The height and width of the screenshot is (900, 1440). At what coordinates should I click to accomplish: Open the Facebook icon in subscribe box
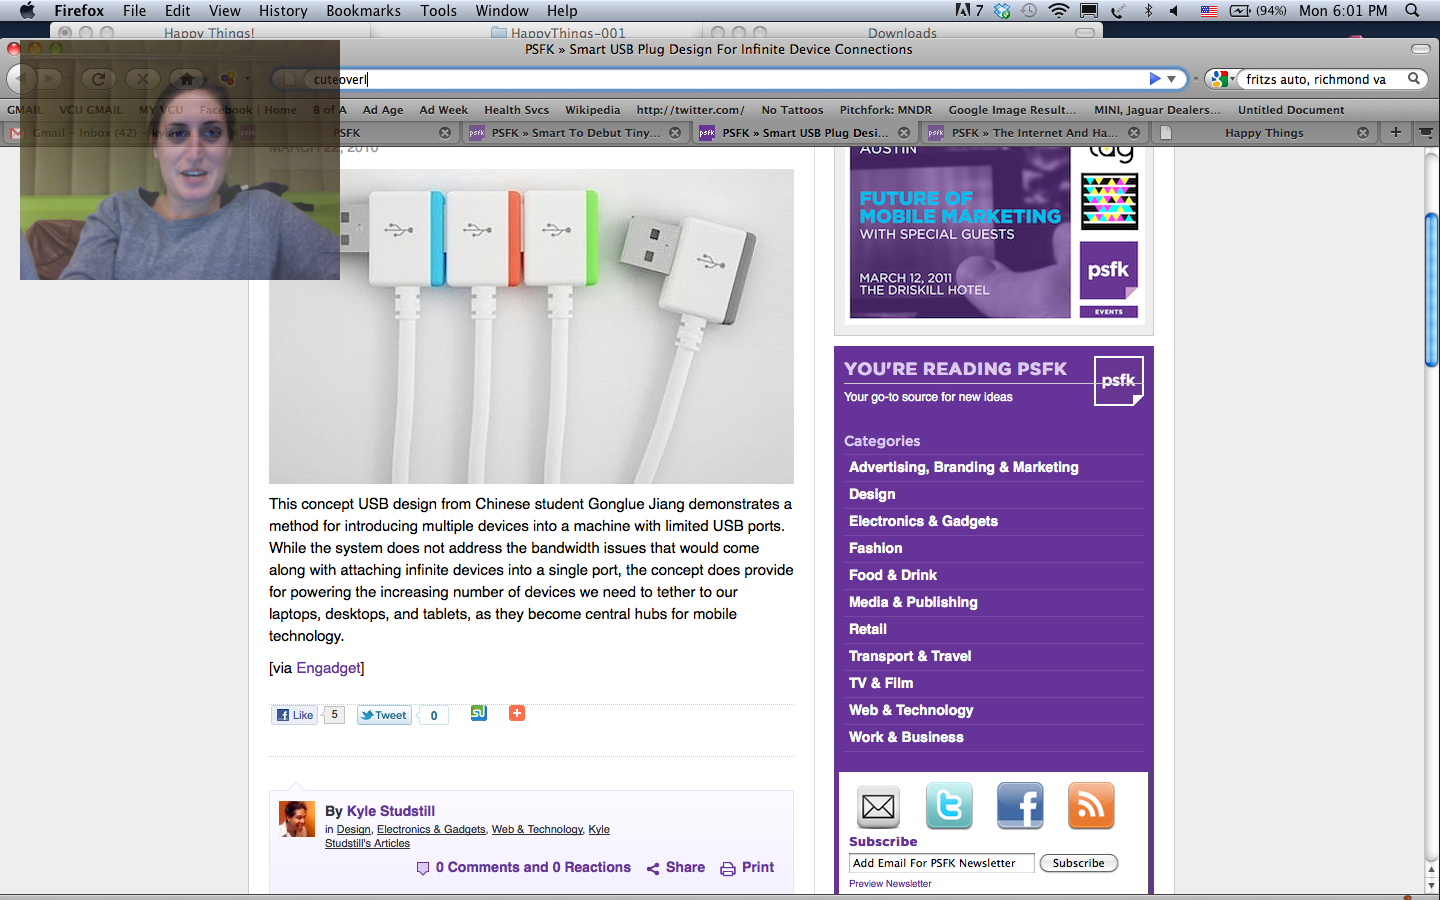coord(1020,806)
